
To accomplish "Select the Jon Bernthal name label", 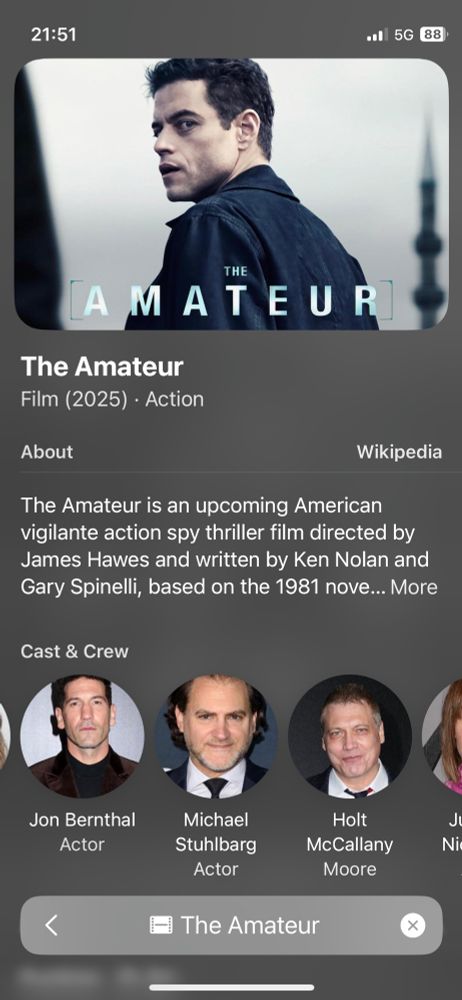I will [x=82, y=820].
